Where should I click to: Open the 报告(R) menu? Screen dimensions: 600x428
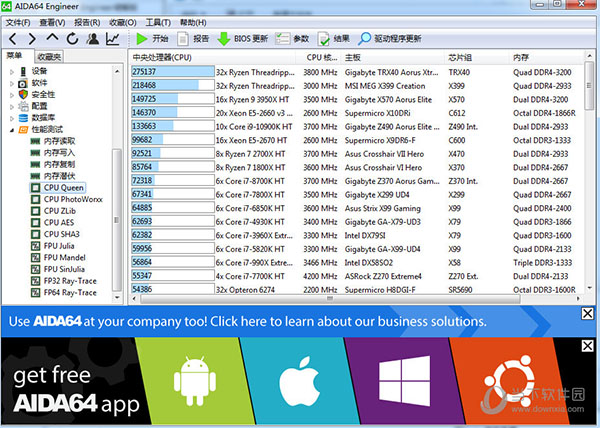87,23
